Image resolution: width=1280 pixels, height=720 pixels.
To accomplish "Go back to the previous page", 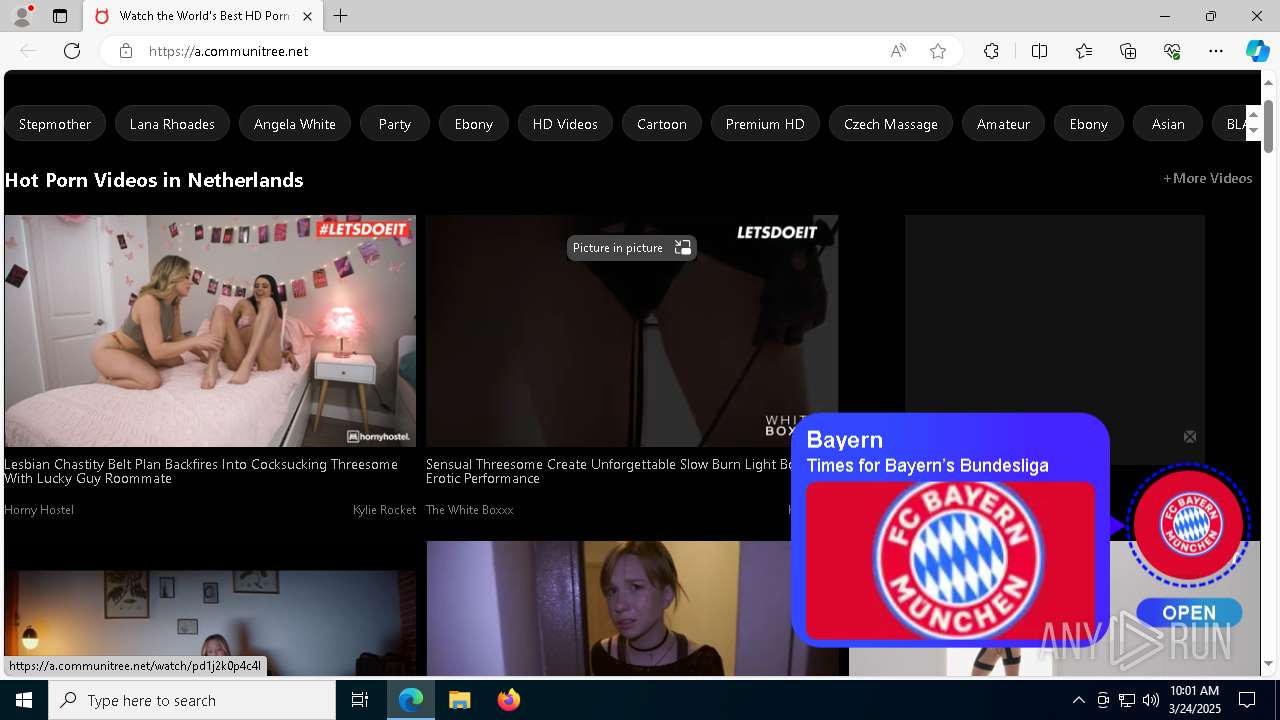I will 28,51.
